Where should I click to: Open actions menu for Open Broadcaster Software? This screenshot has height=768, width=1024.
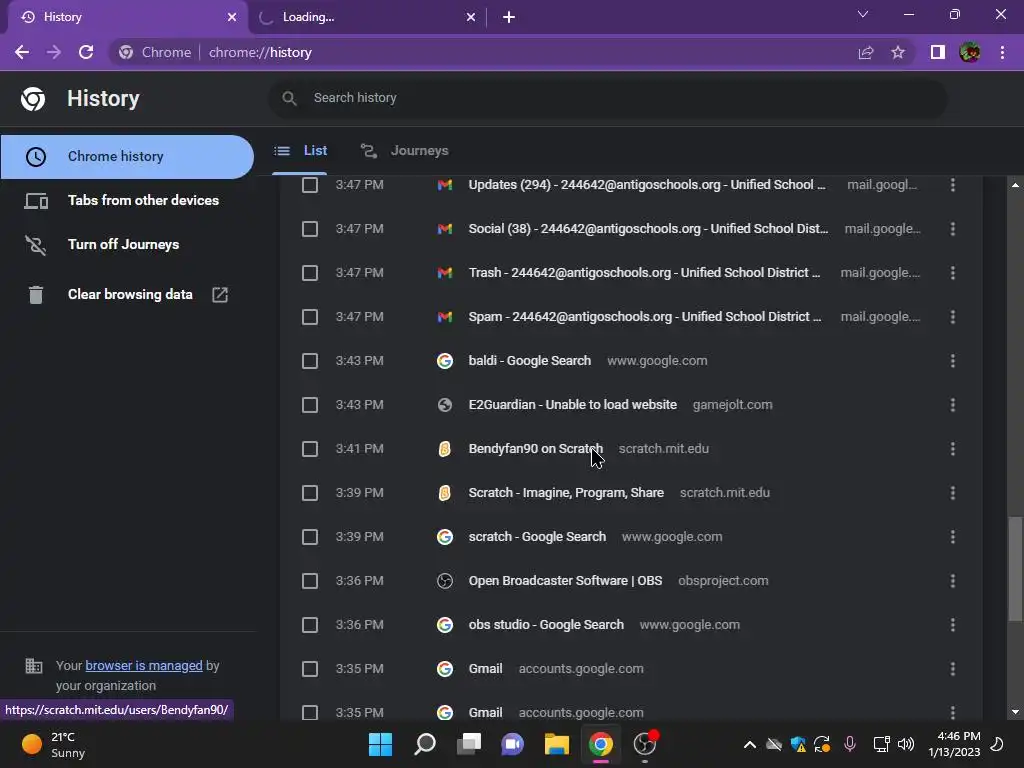click(x=953, y=581)
